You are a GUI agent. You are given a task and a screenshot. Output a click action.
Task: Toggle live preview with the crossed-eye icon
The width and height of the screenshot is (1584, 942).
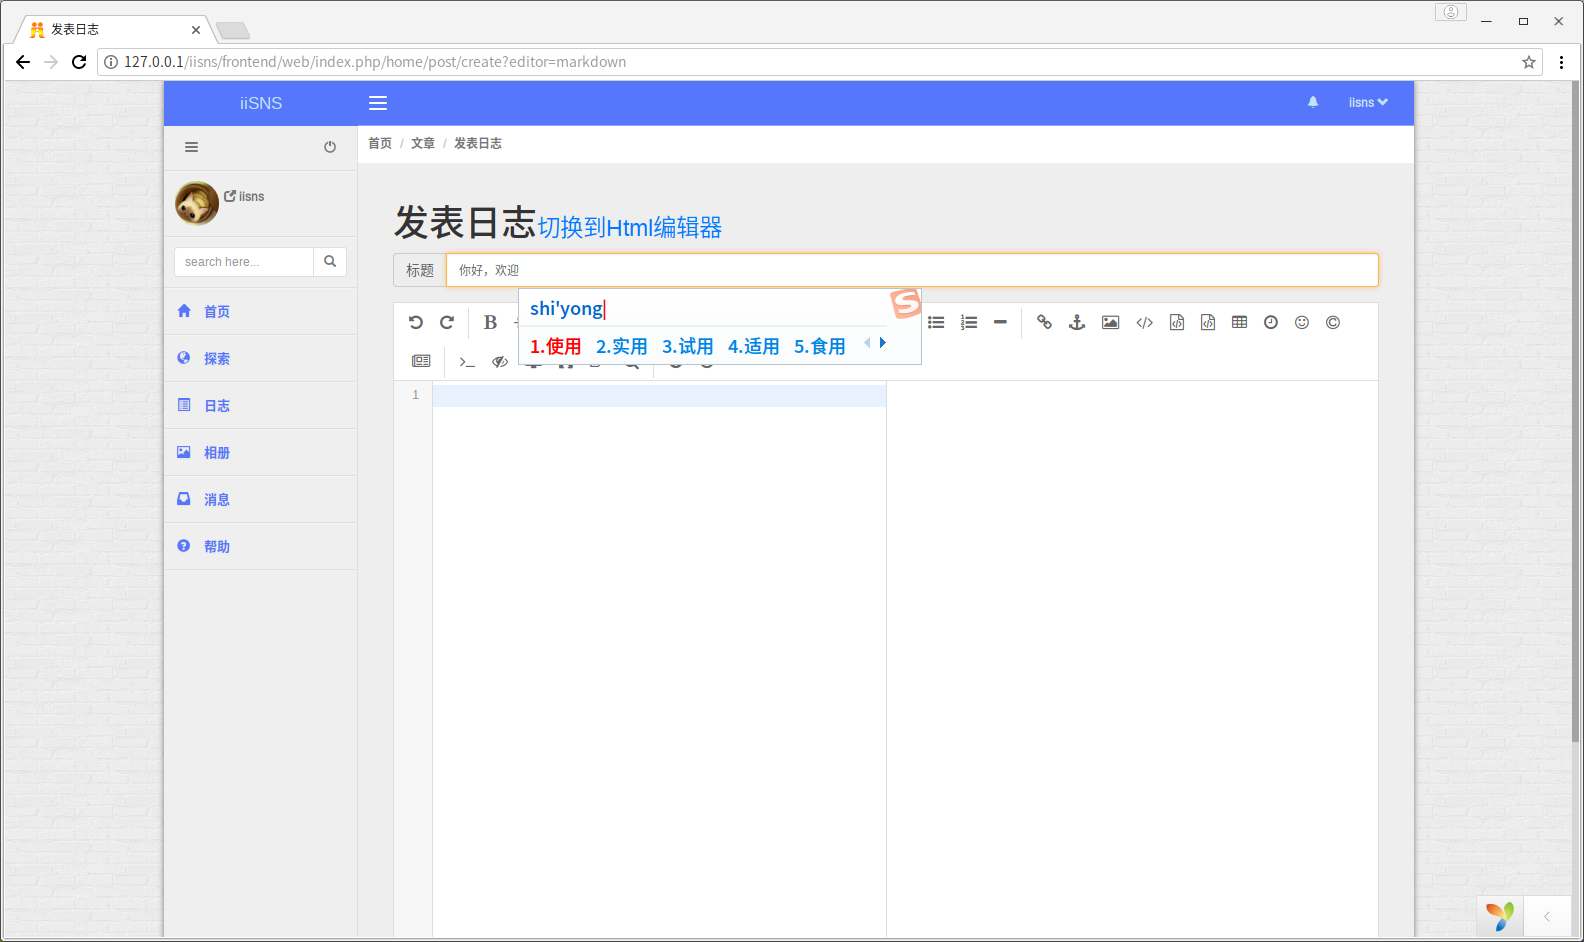pos(500,361)
